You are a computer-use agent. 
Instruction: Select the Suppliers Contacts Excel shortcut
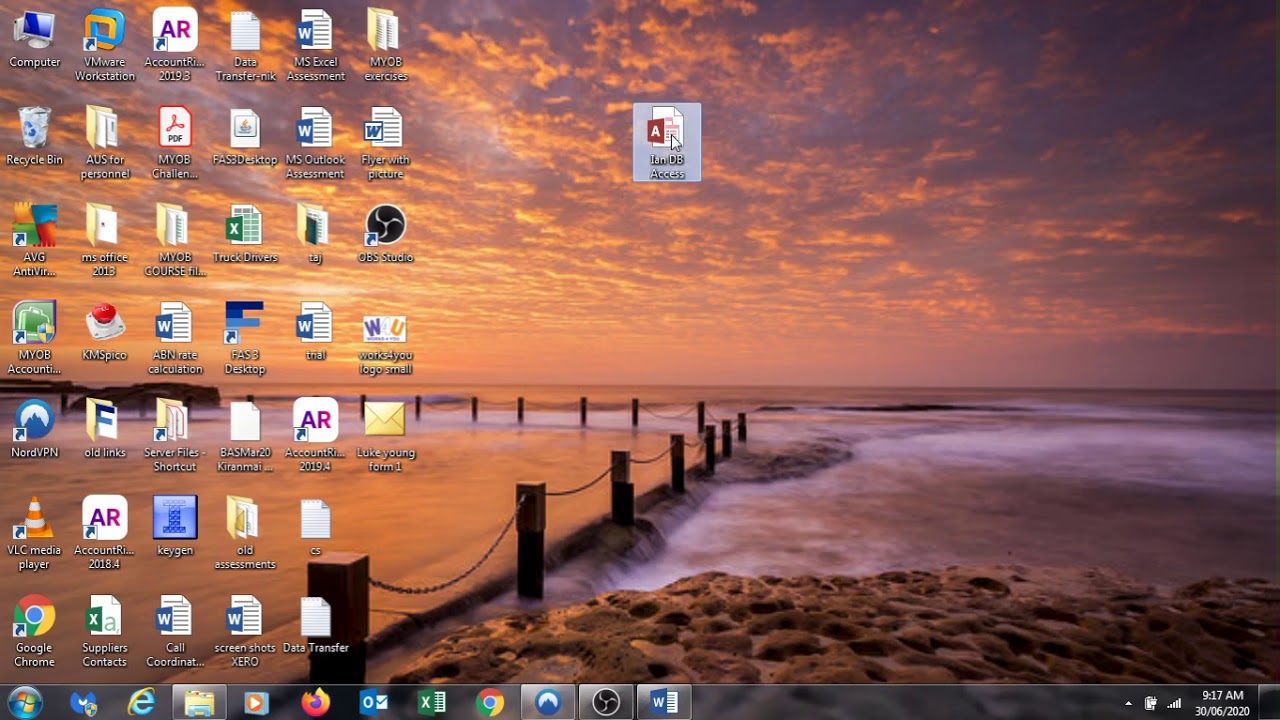point(104,631)
